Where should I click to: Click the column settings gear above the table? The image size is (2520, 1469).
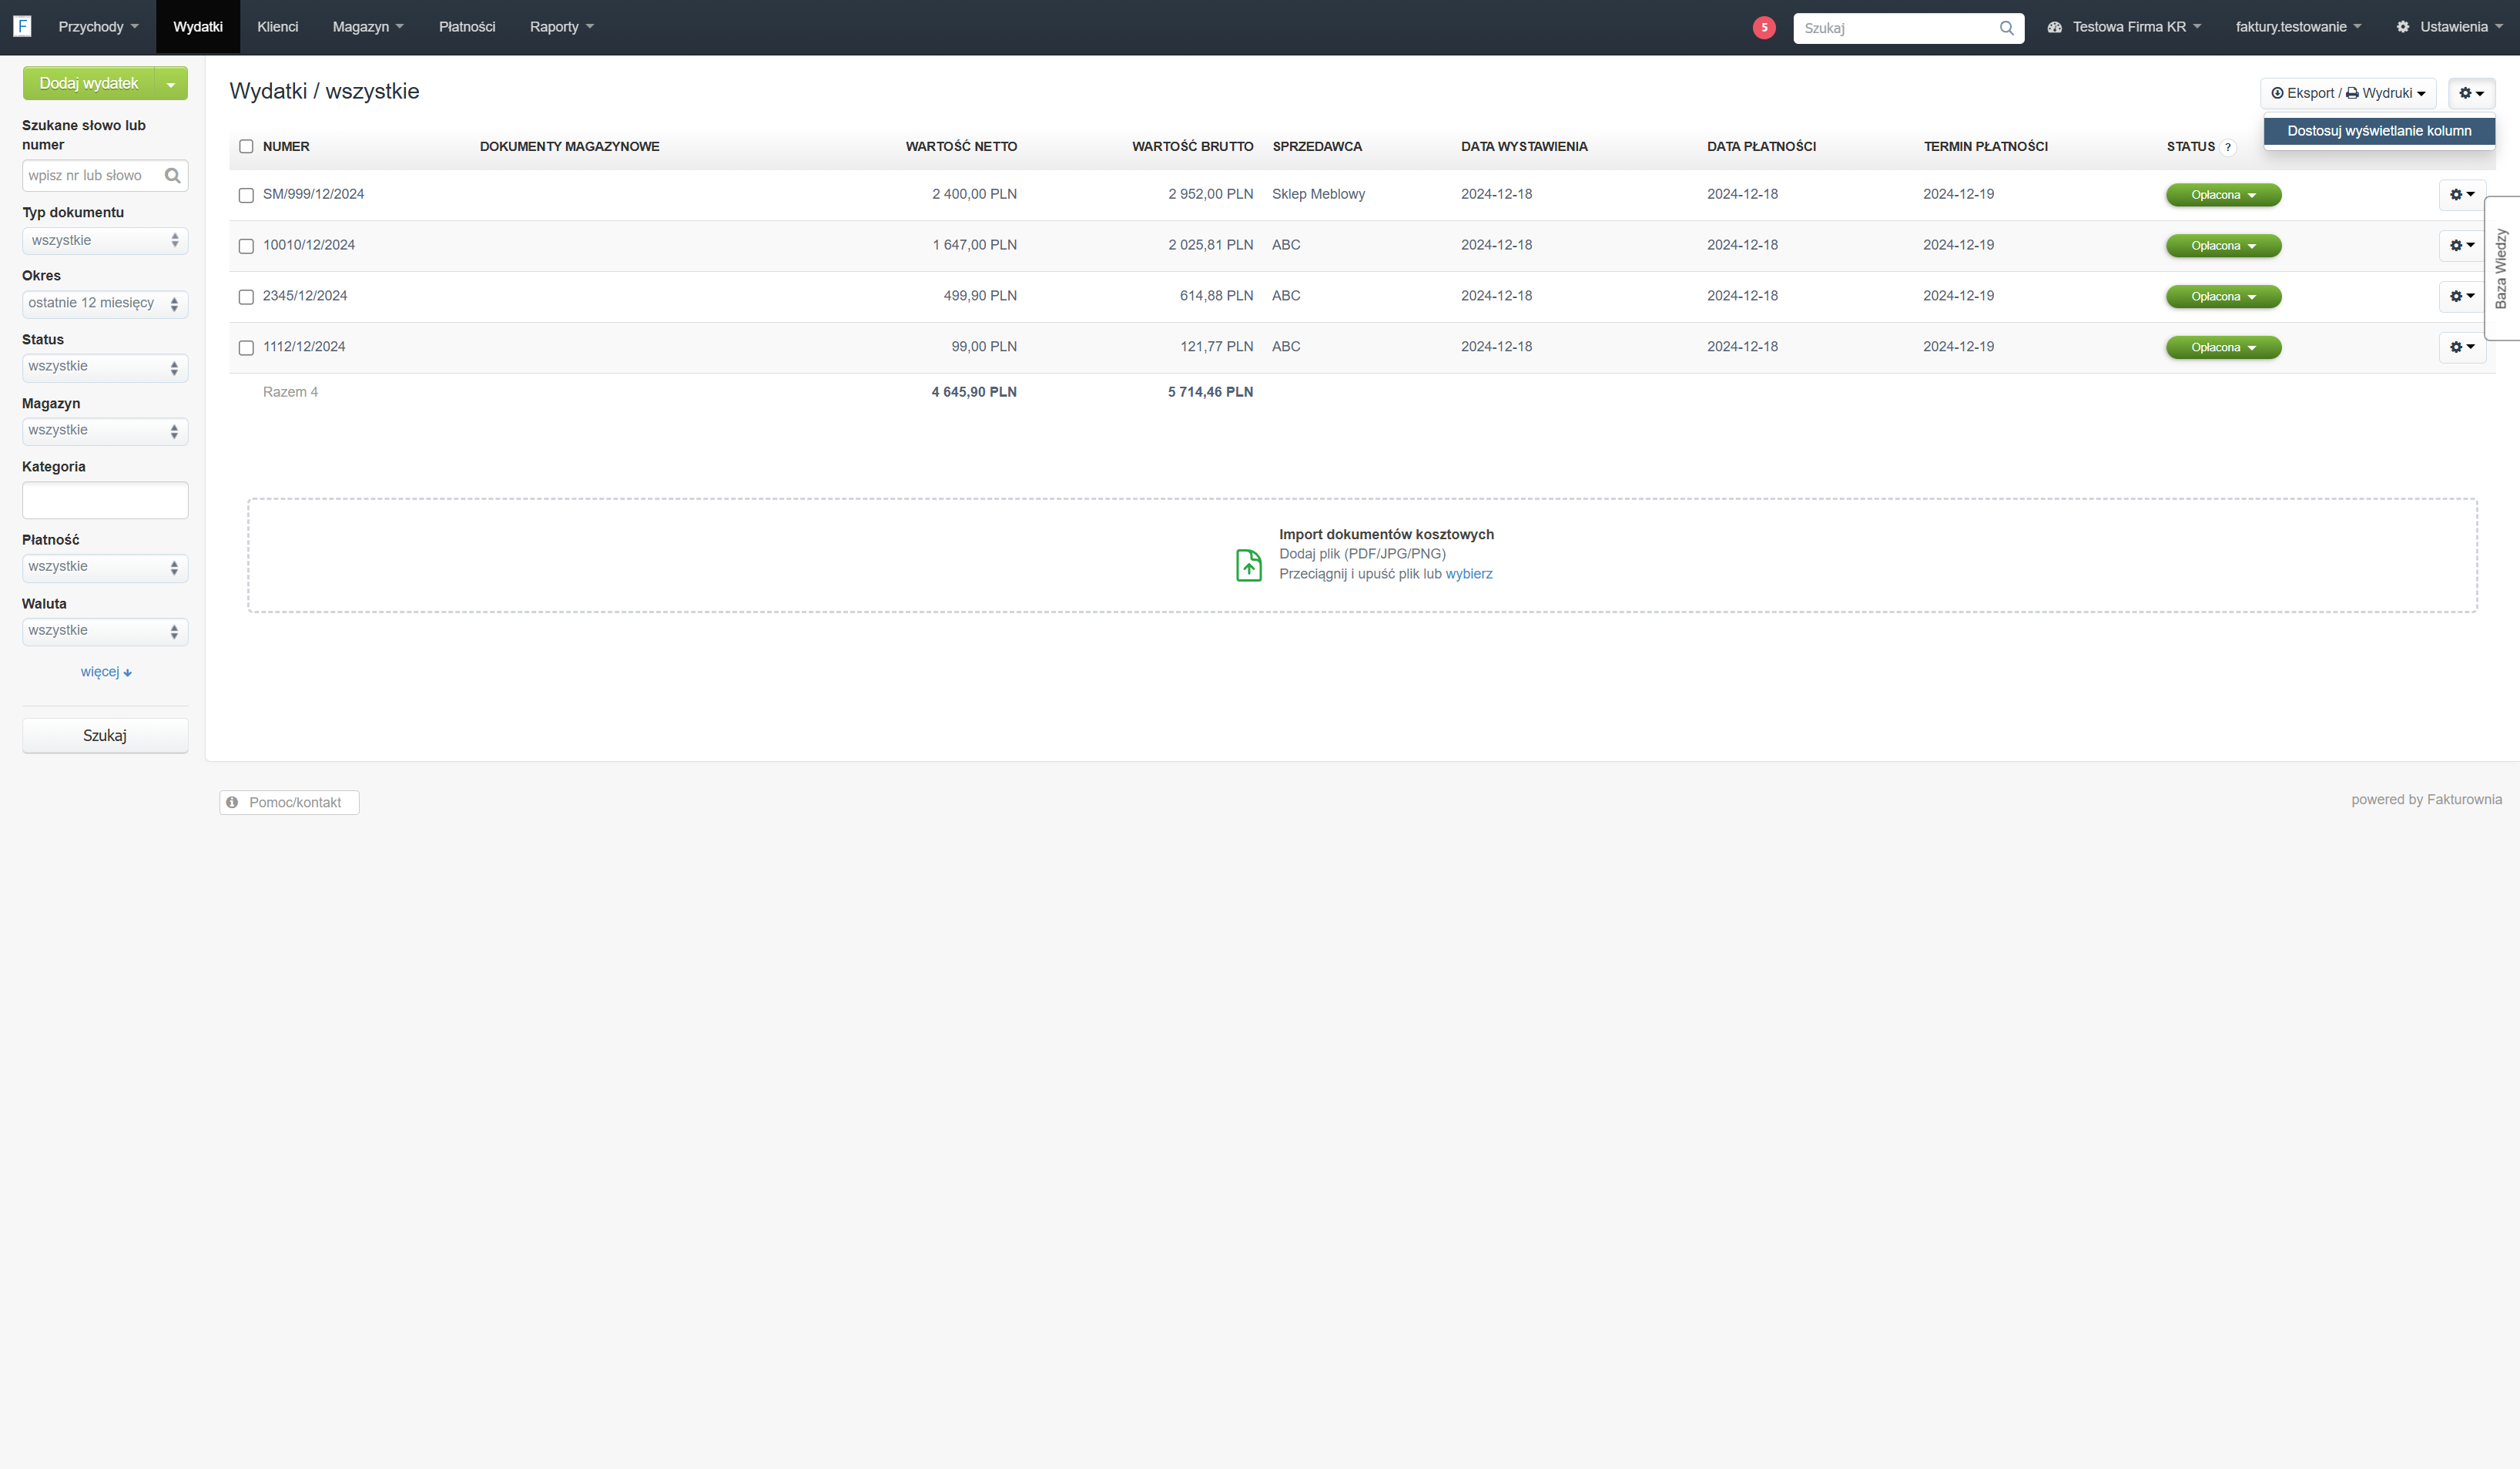tap(2471, 93)
